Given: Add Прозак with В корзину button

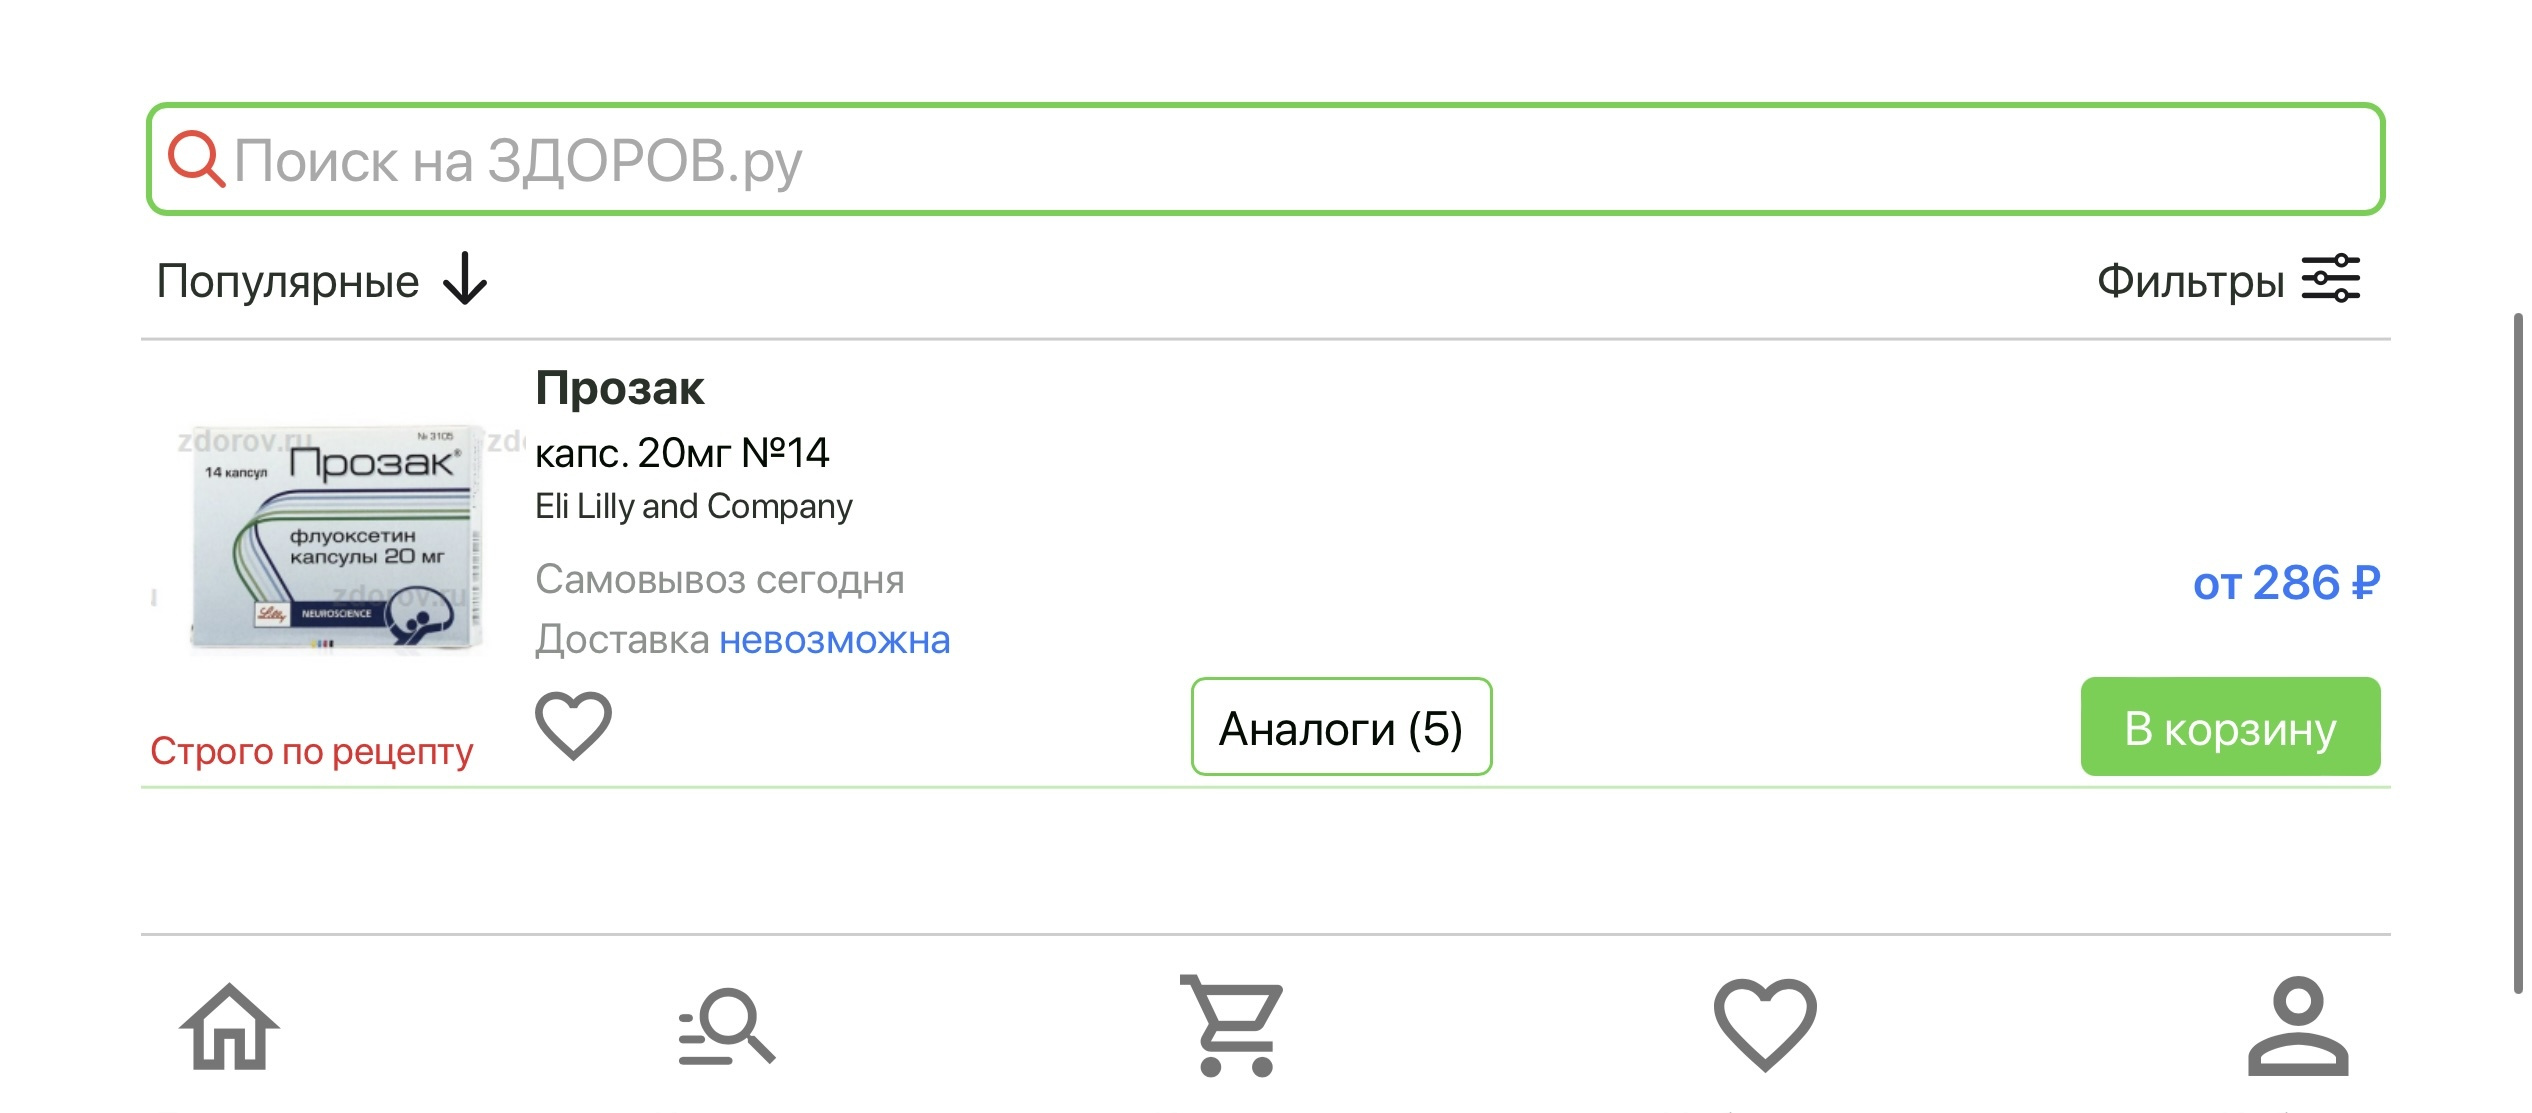Looking at the screenshot, I should point(2230,727).
